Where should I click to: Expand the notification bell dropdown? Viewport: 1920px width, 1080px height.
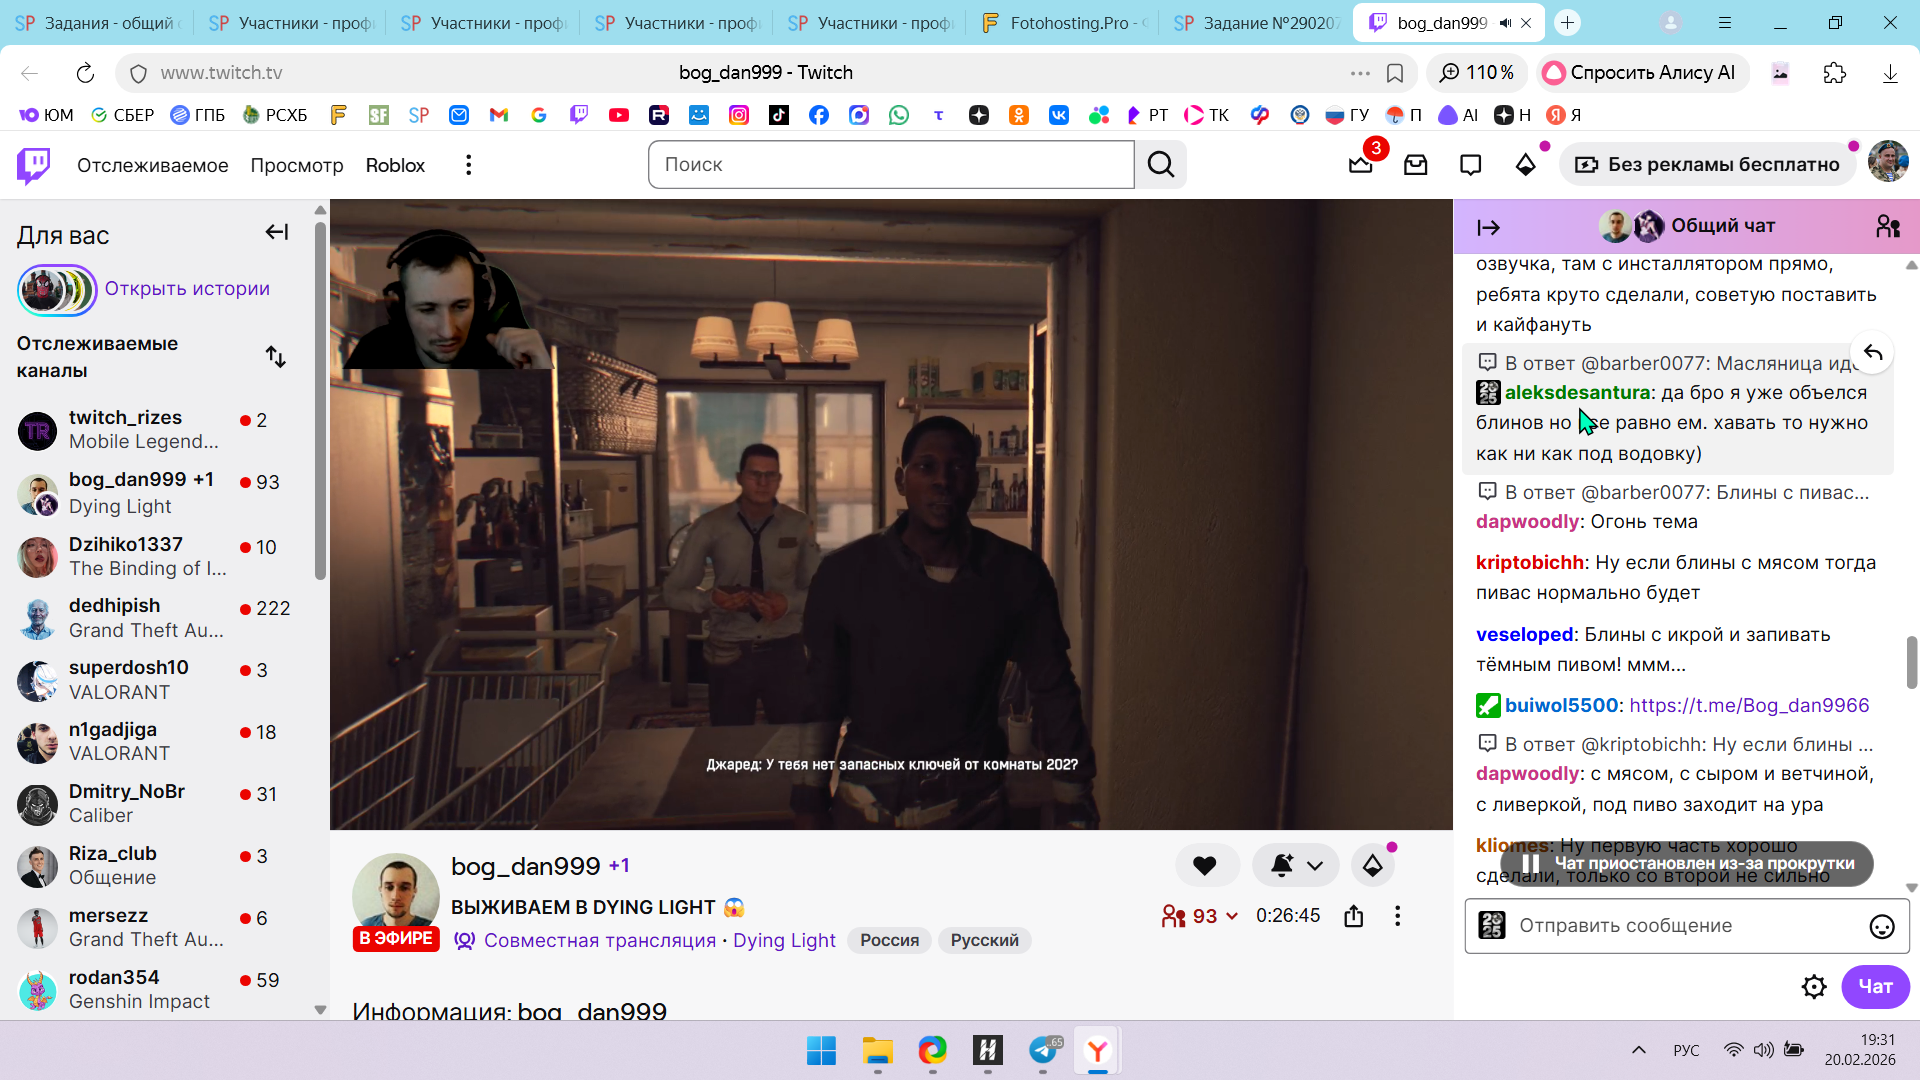click(1315, 866)
